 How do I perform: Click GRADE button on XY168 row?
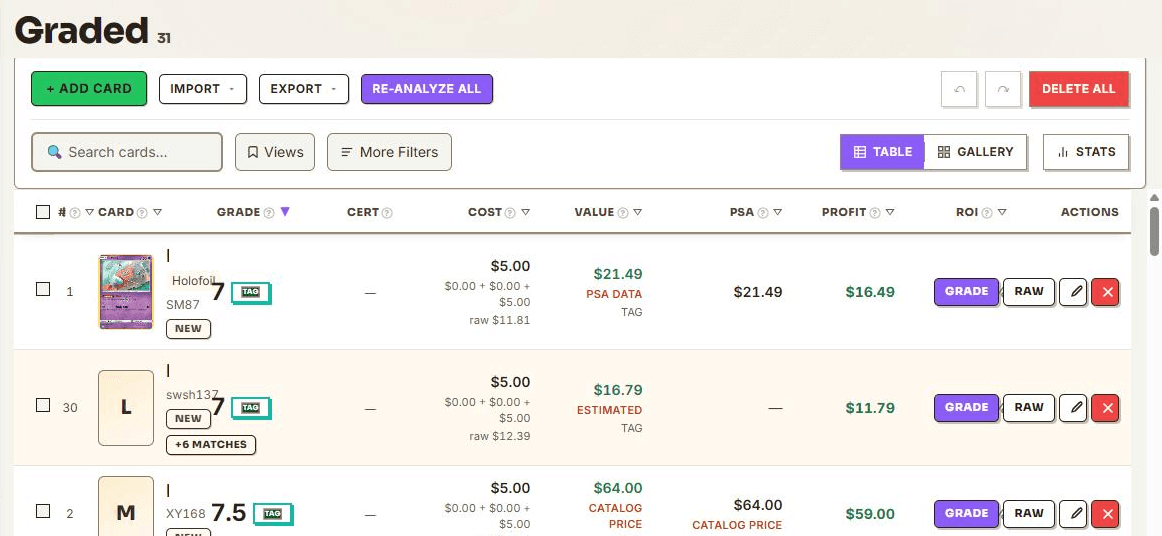[966, 513]
